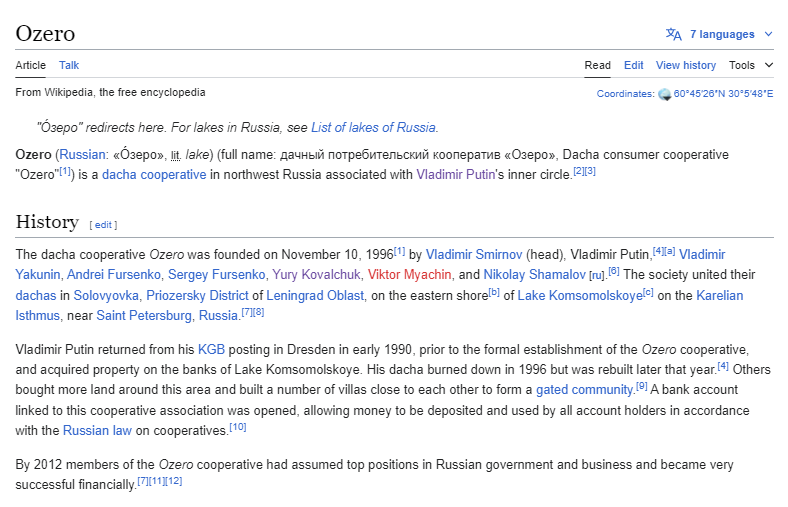Click citation [10] after cooperatives
This screenshot has height=507, width=788.
click(x=238, y=427)
